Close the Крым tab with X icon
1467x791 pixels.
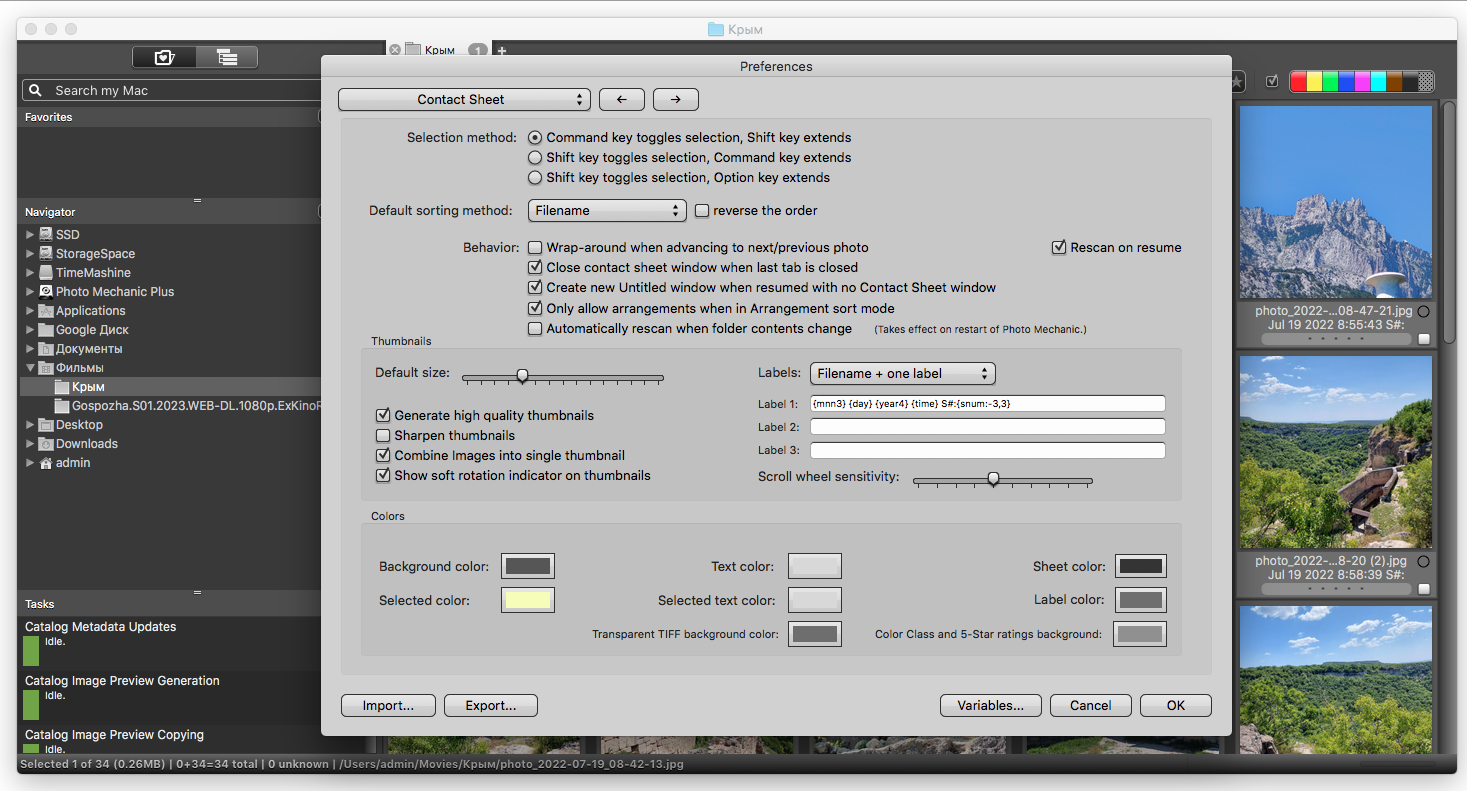click(x=395, y=50)
